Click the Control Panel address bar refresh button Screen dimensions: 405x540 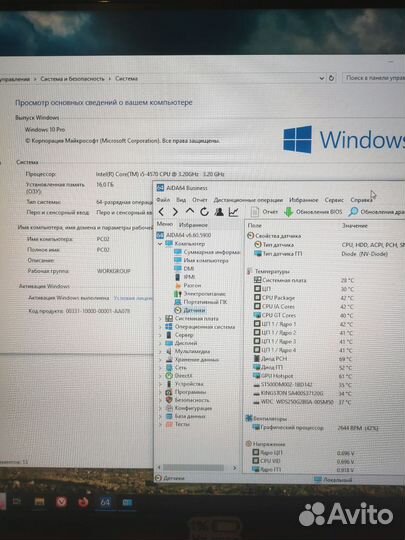[331, 78]
